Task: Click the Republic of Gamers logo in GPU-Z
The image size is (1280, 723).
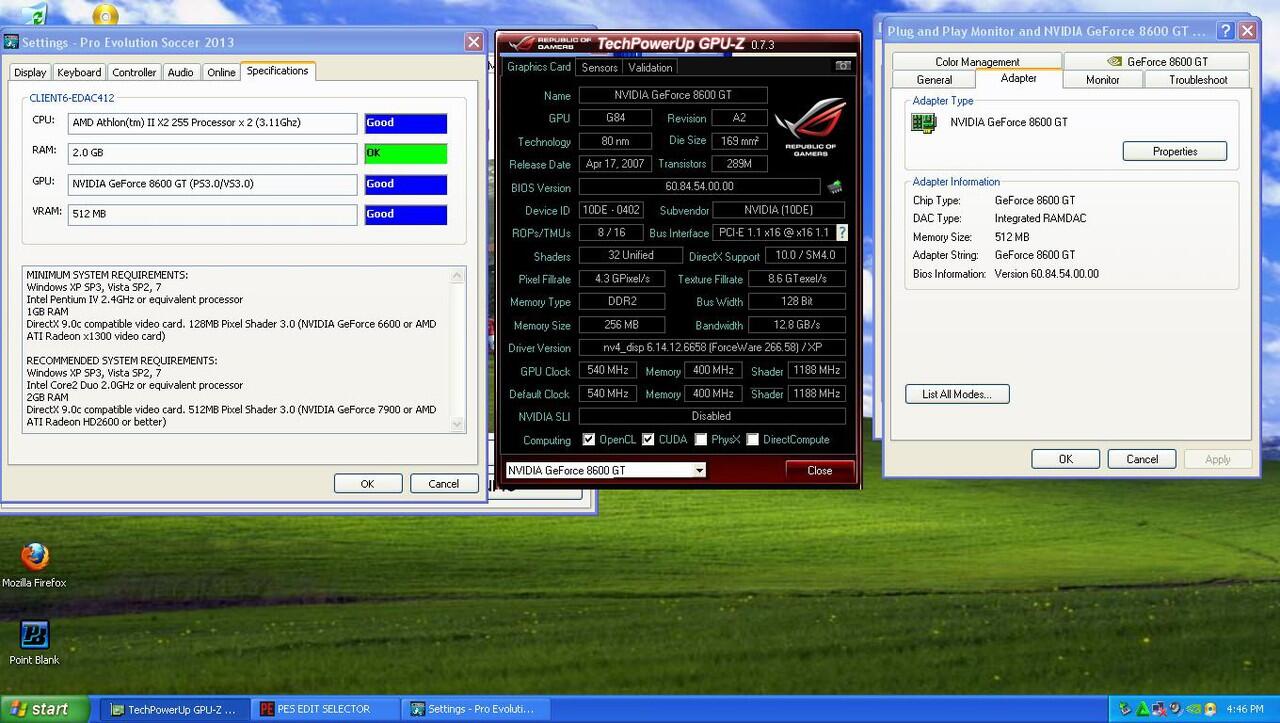Action: 810,126
